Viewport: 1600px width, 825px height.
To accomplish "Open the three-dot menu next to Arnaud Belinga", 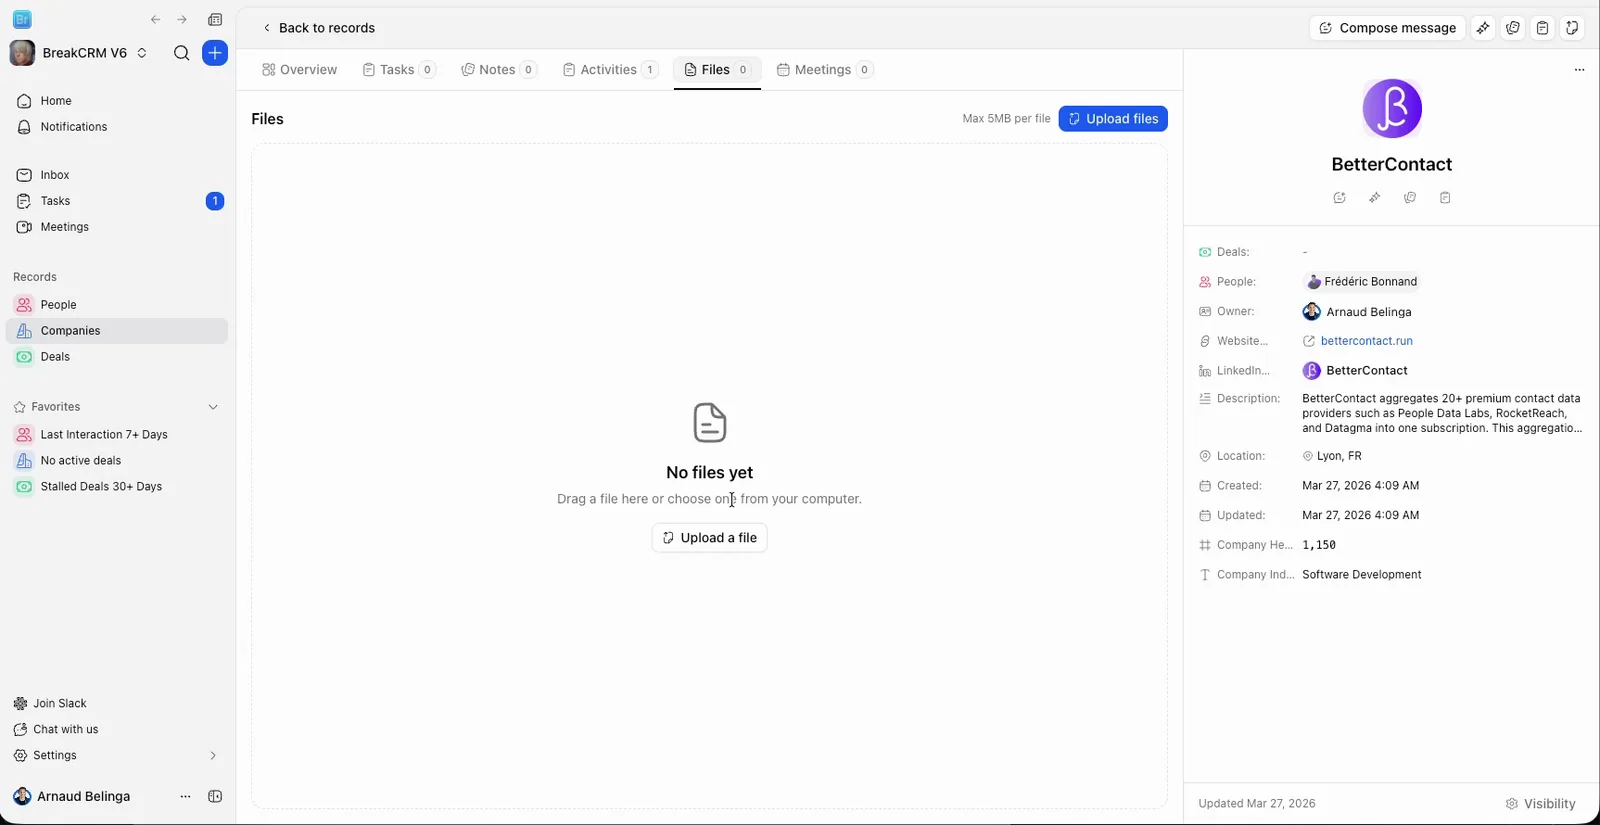I will pos(185,797).
